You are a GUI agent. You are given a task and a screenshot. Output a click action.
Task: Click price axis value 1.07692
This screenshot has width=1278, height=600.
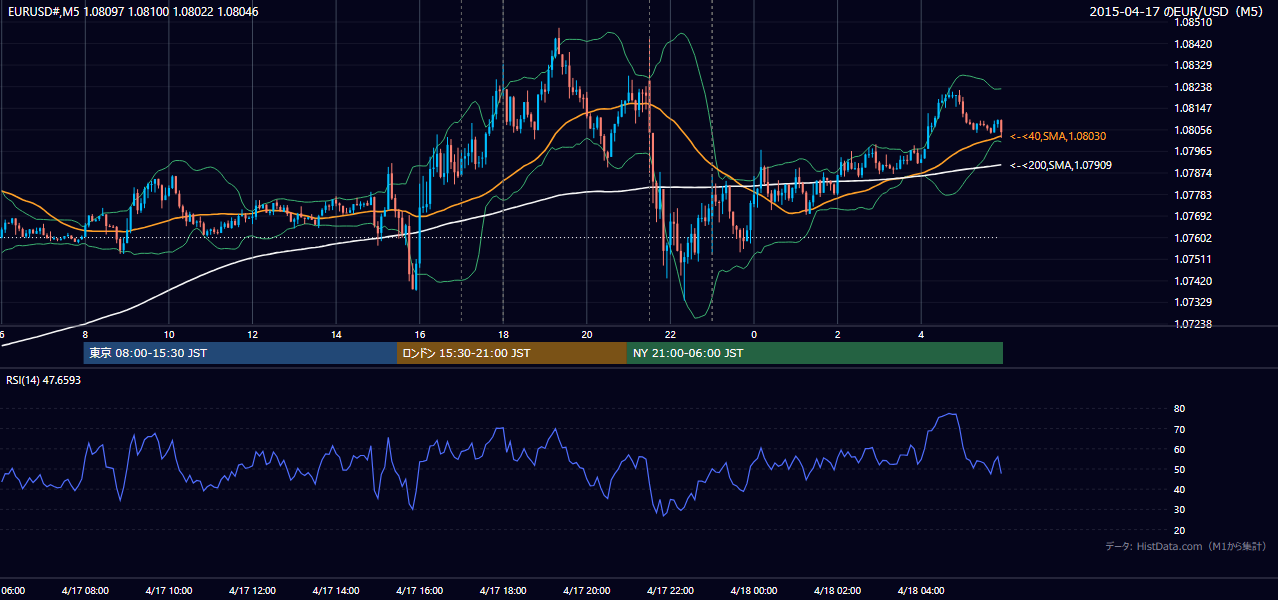(1193, 216)
